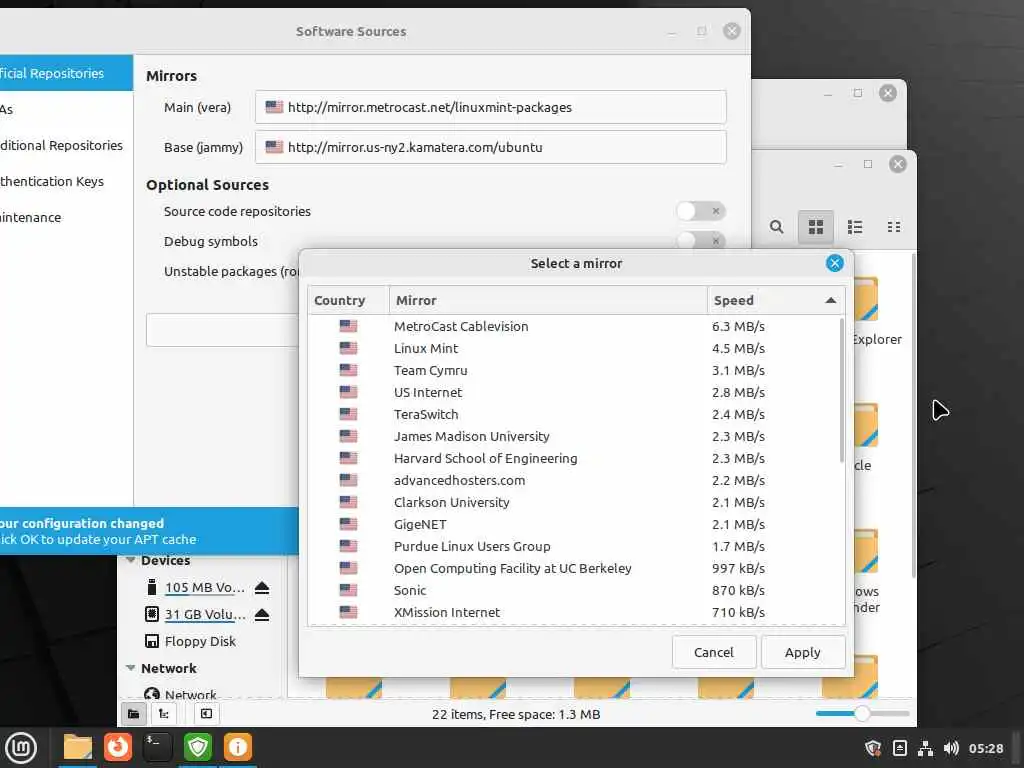
Task: Select MetroCast Cablevision mirror
Action: click(573, 327)
